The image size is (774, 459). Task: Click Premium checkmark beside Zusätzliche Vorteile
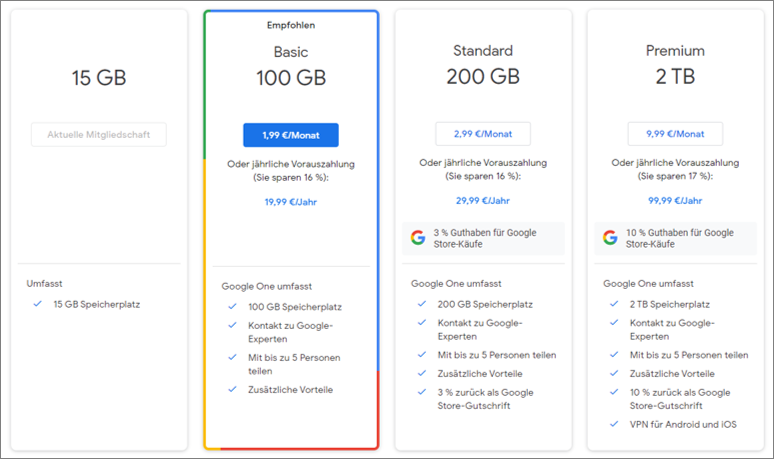point(614,373)
